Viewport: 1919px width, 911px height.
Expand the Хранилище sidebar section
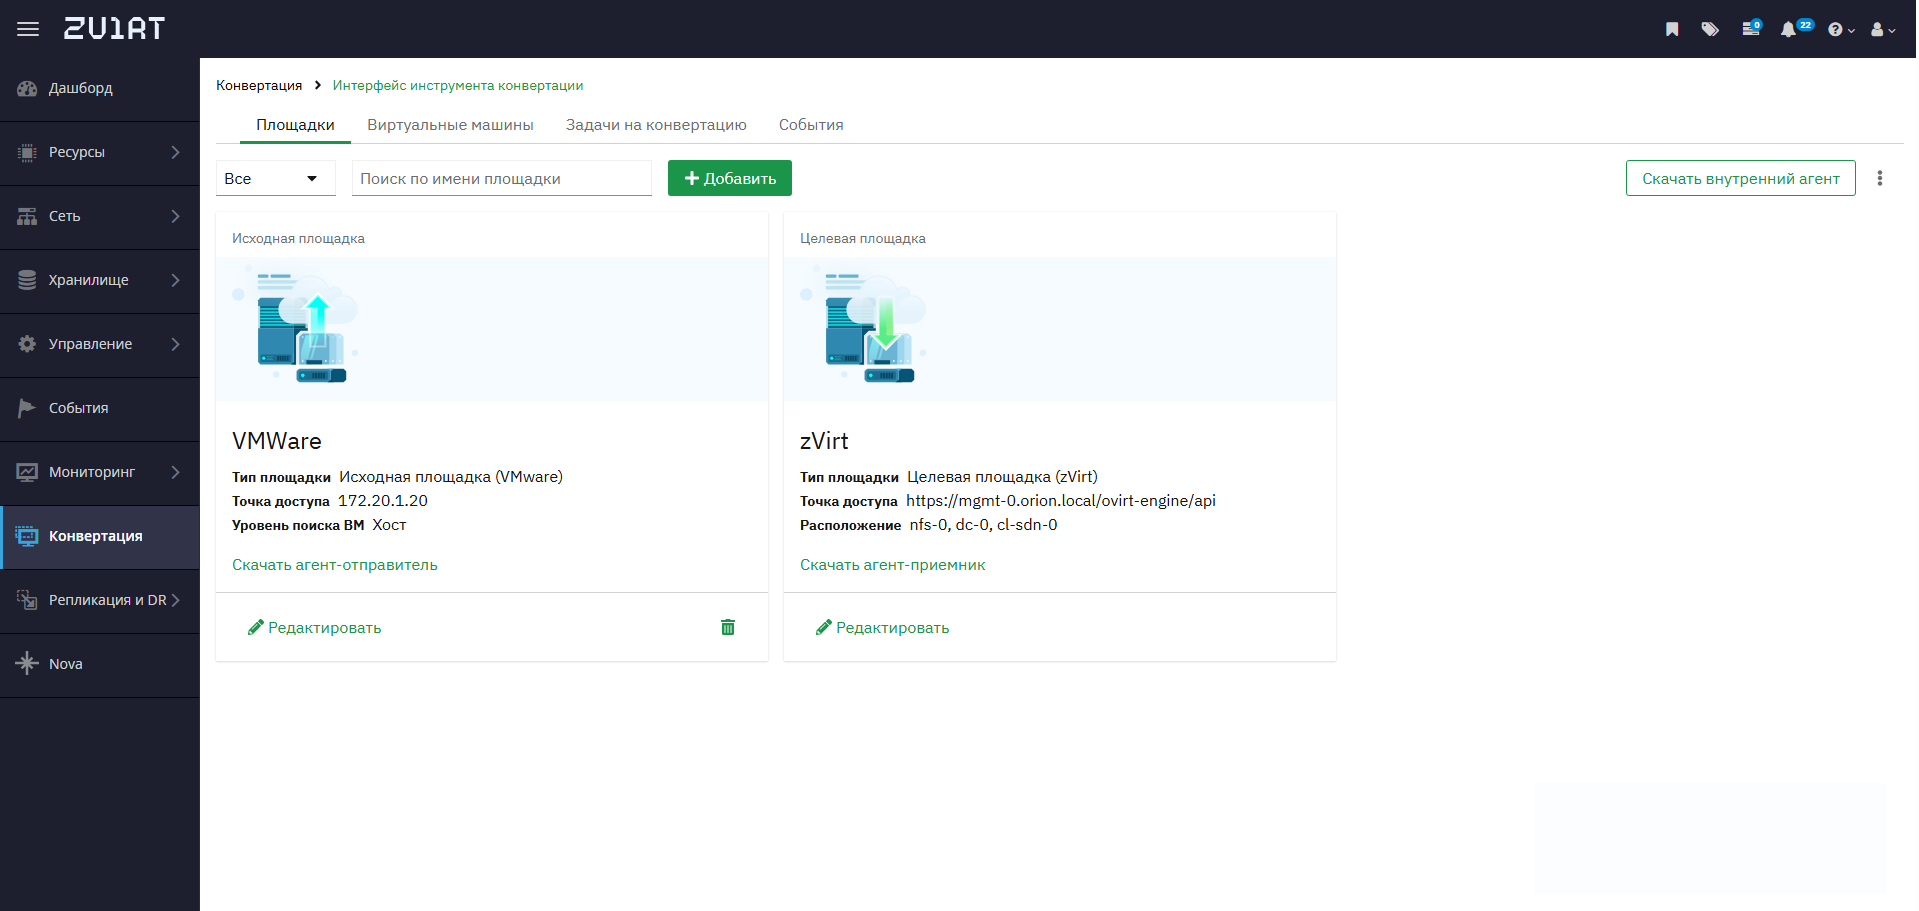[x=100, y=280]
